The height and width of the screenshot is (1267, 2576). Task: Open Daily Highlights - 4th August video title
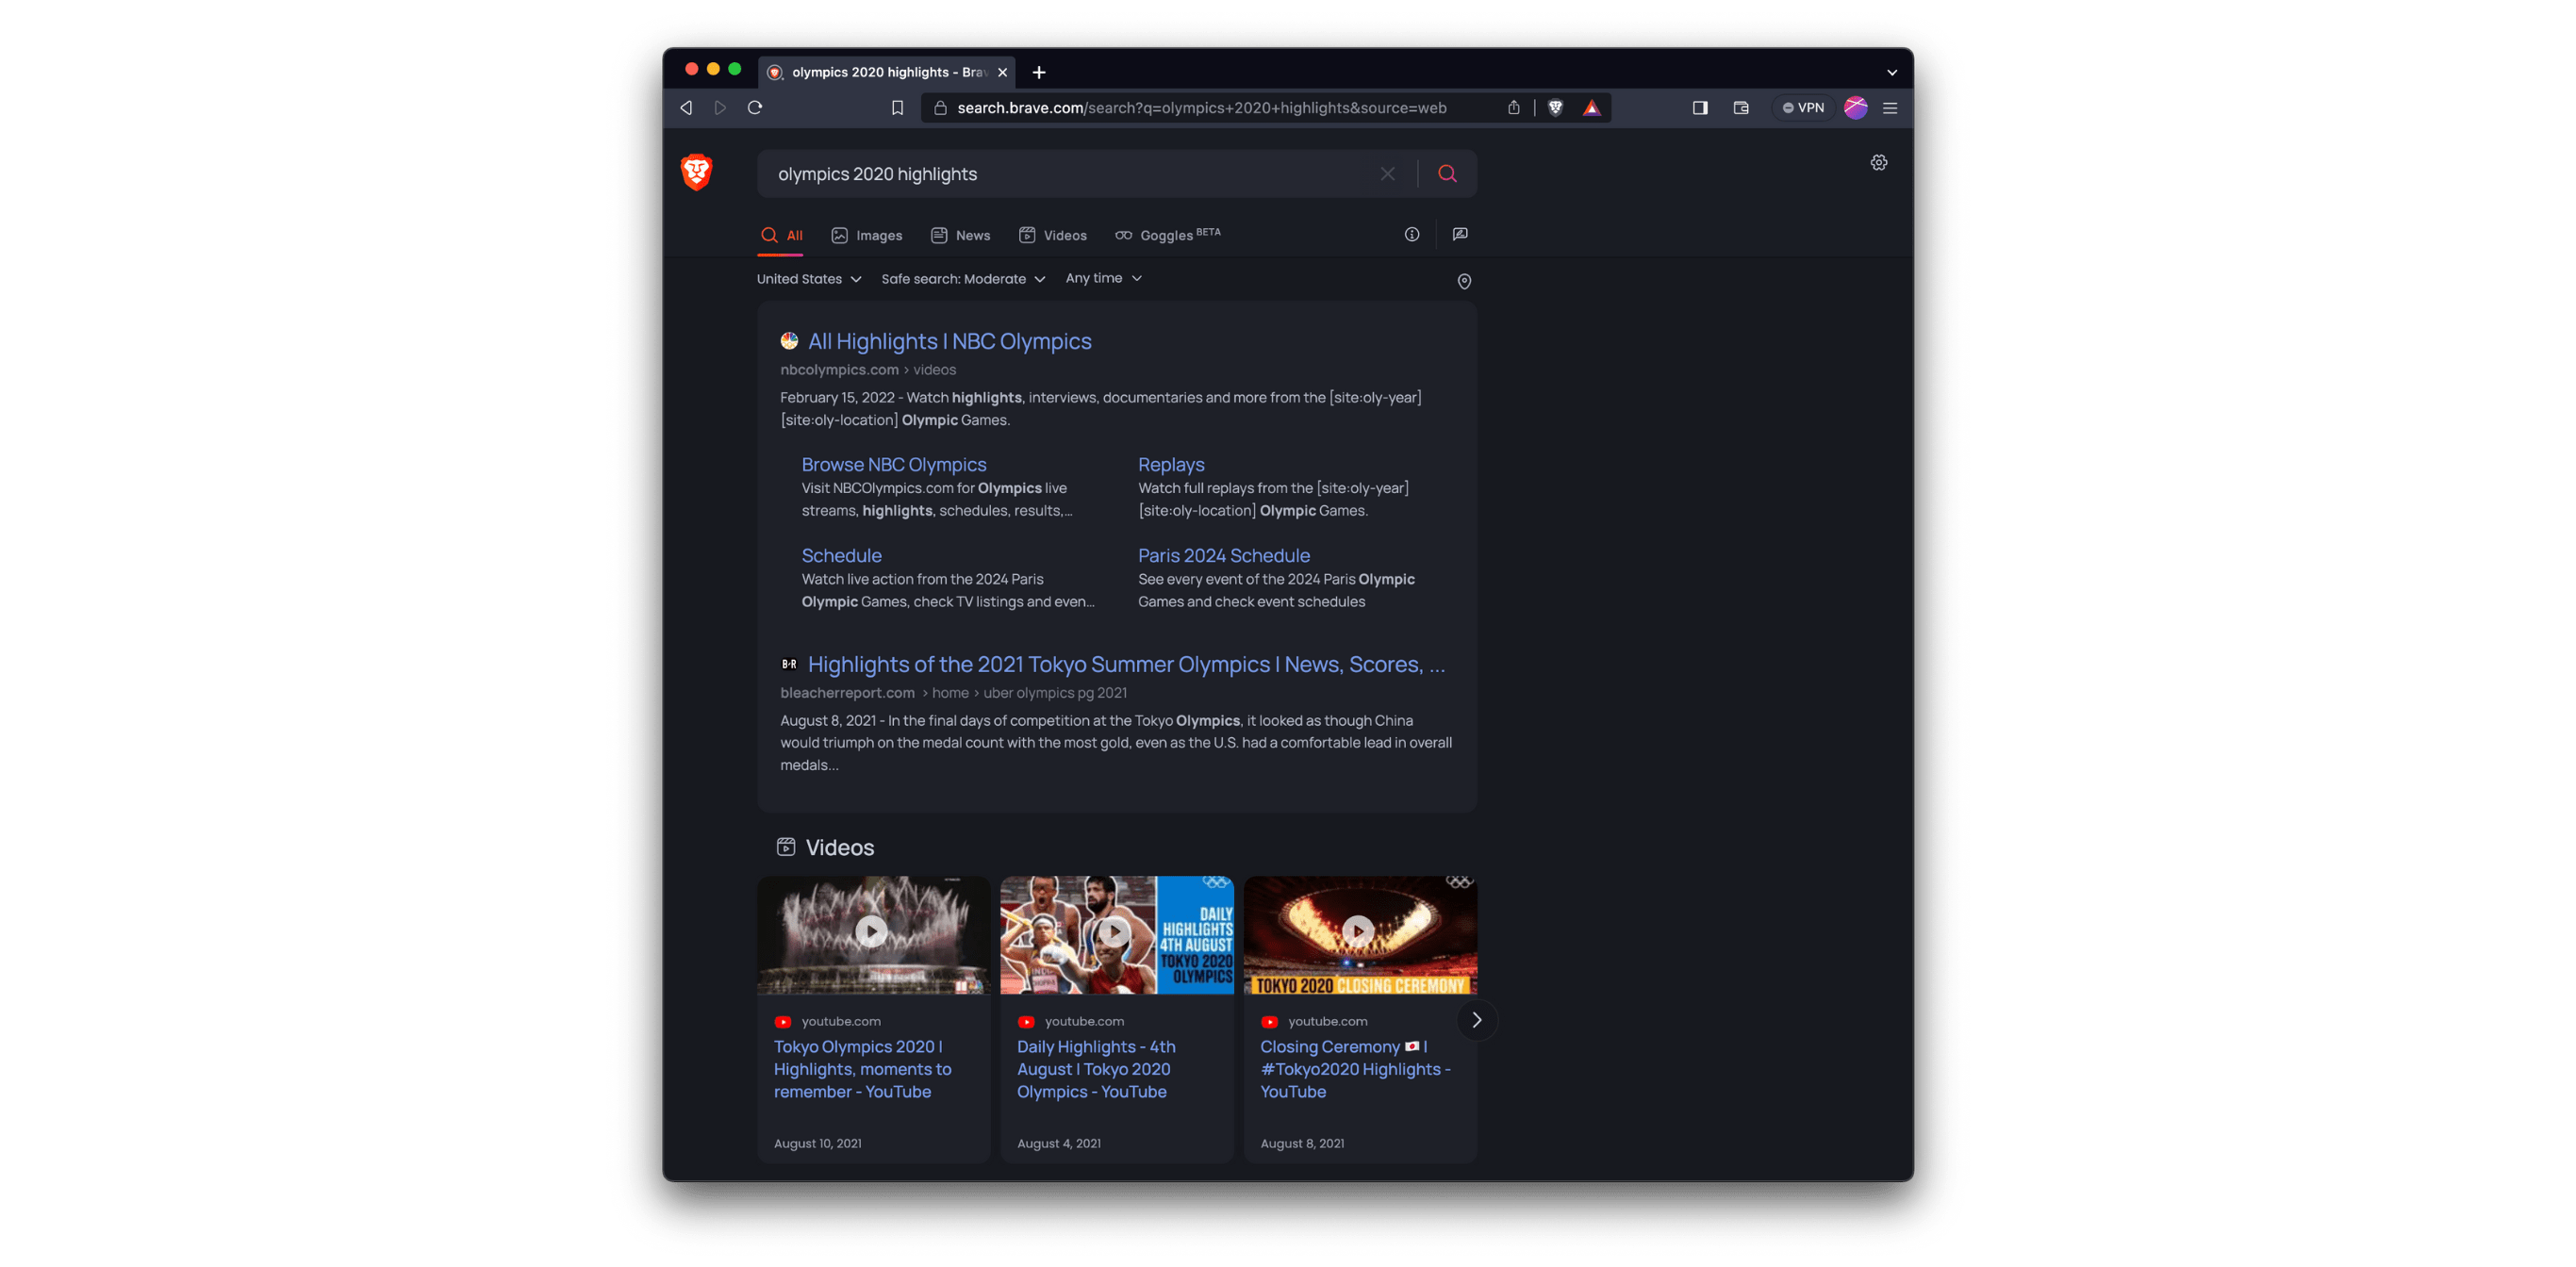click(x=1096, y=1069)
